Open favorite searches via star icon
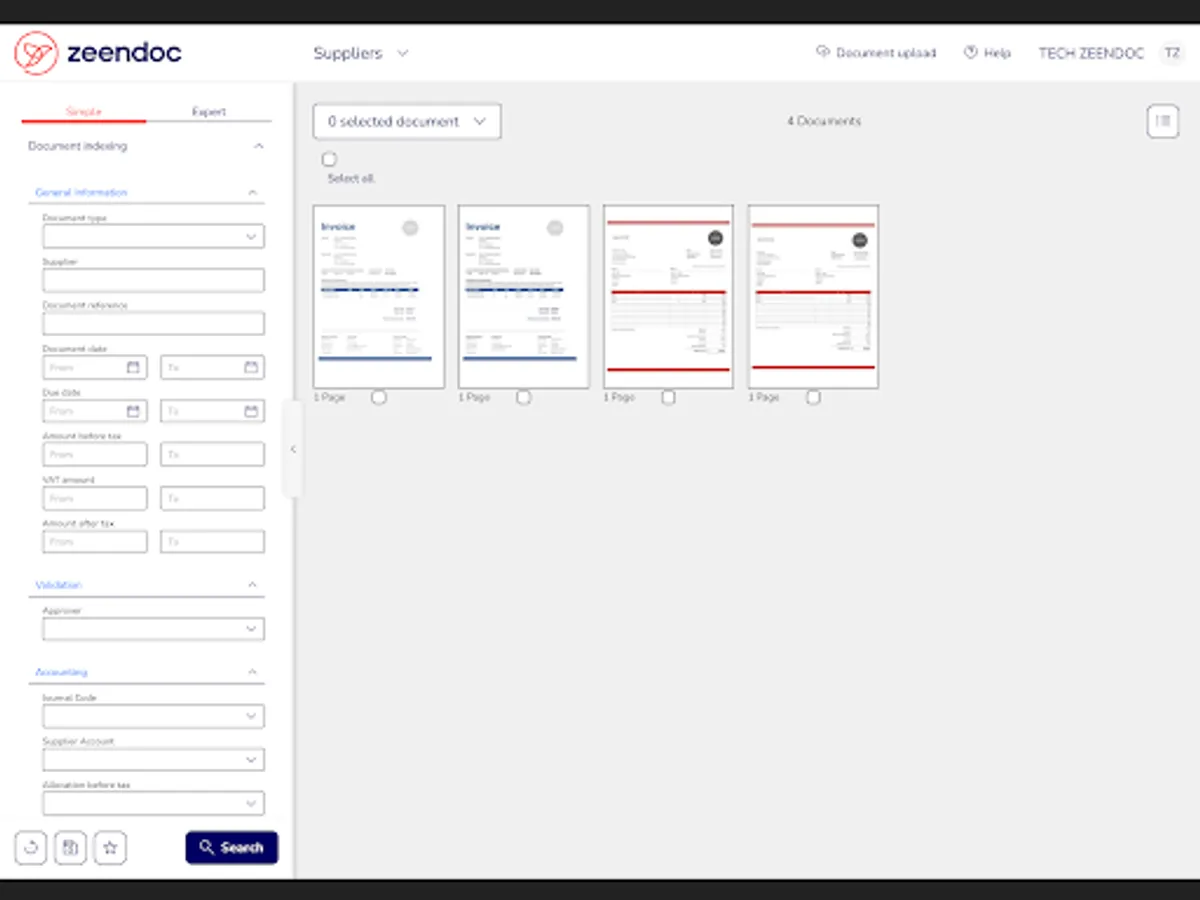This screenshot has height=900, width=1200. coord(110,847)
